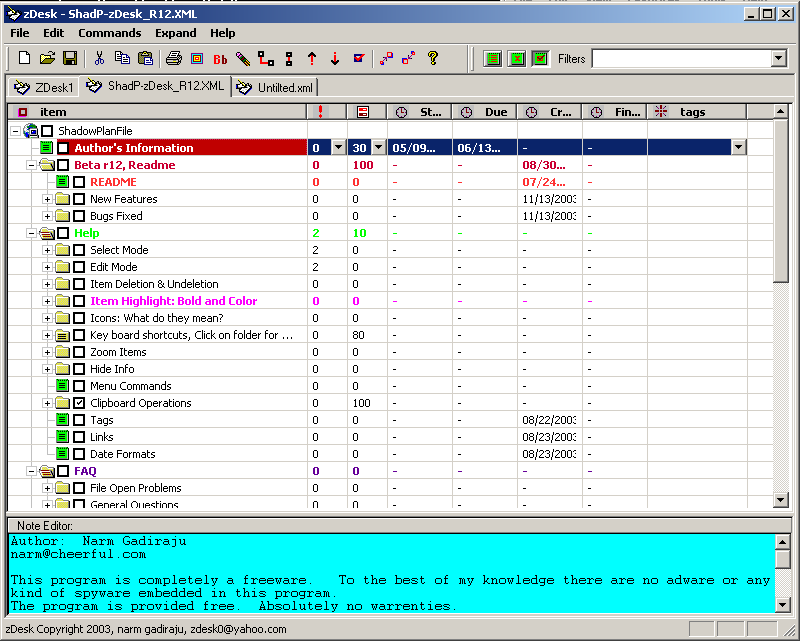Expand the Bugs Fixed folder

[x=47, y=216]
